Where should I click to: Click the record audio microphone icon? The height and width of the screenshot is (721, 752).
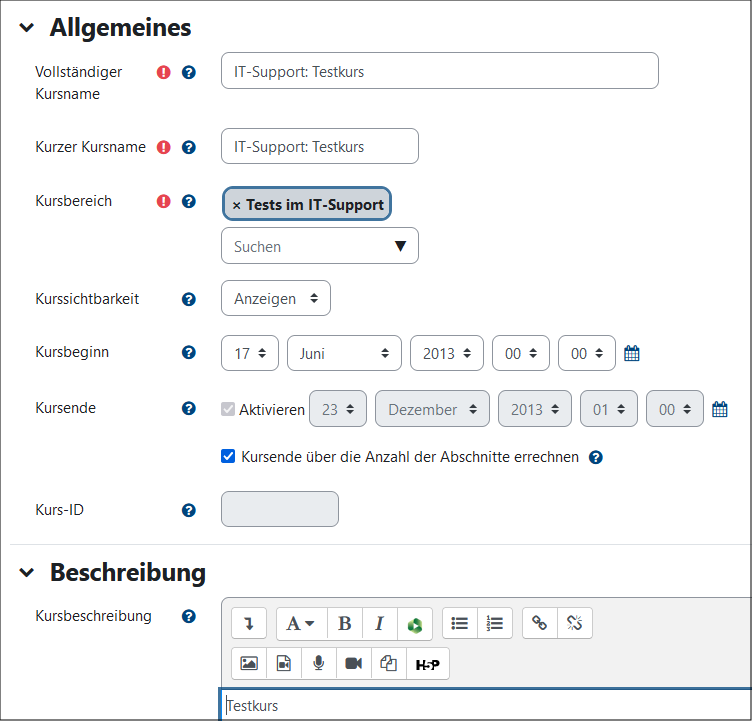[x=318, y=663]
